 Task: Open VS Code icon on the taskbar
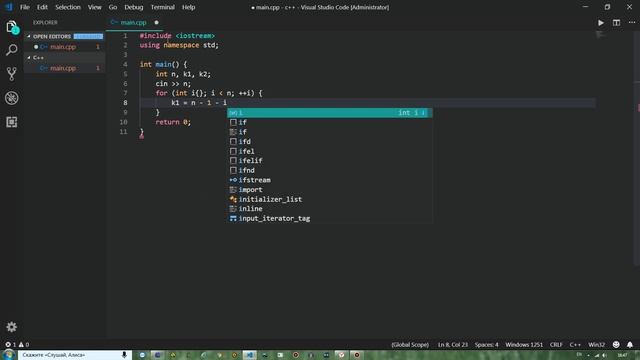(249, 355)
